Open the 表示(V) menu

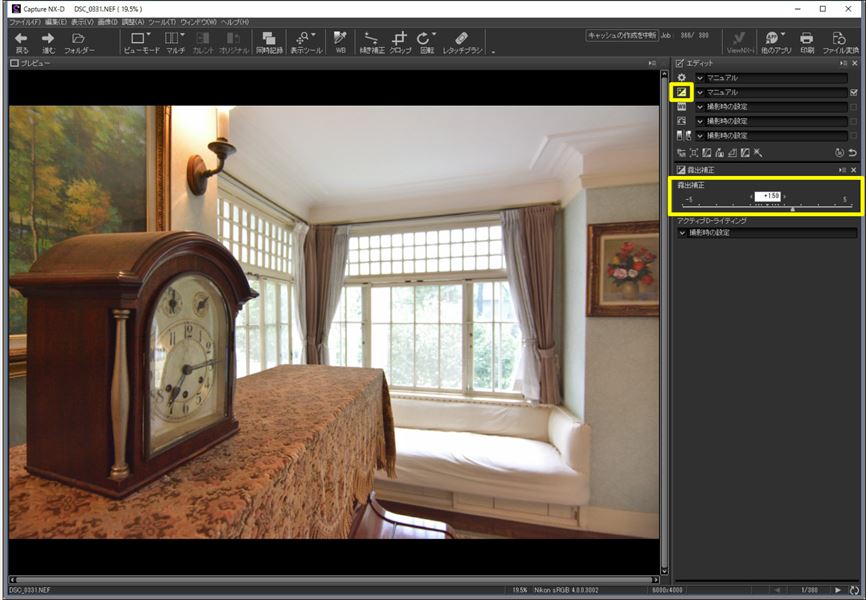(82, 22)
